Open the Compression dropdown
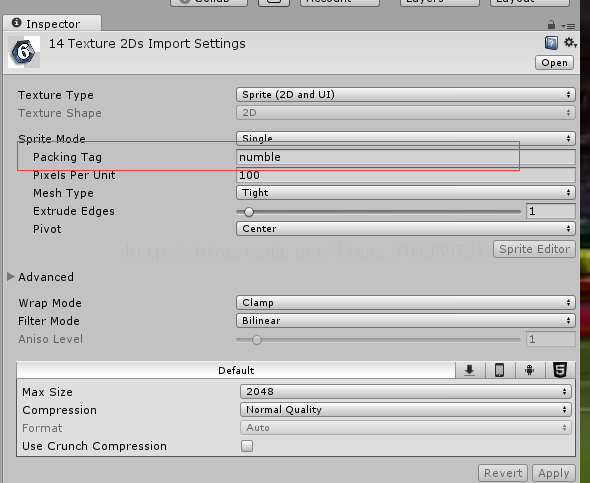Screen dimensions: 590x483 pyautogui.click(x=406, y=410)
